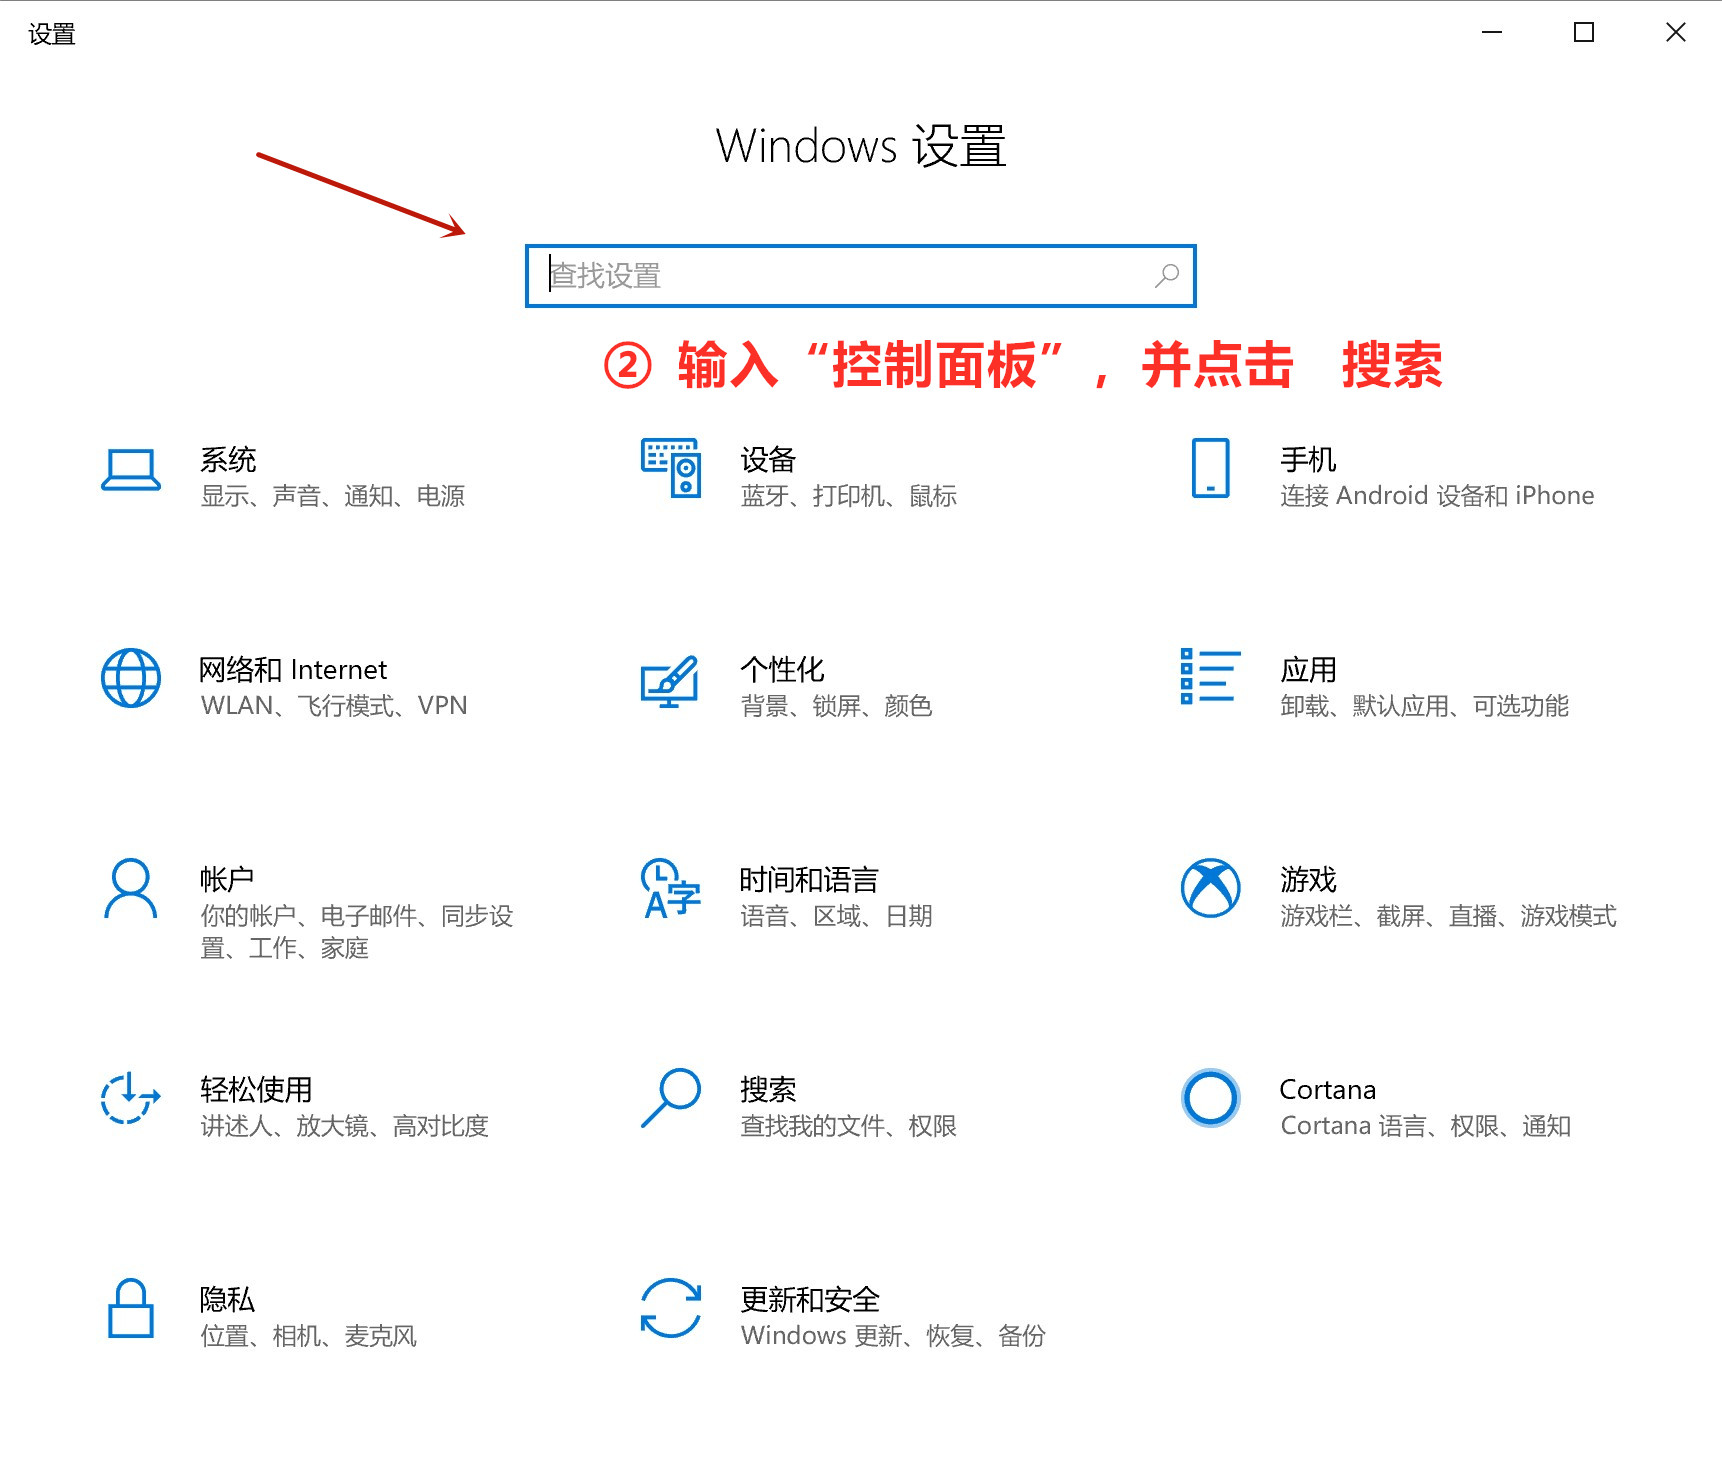Open Search magnifier category icon

click(x=670, y=1098)
